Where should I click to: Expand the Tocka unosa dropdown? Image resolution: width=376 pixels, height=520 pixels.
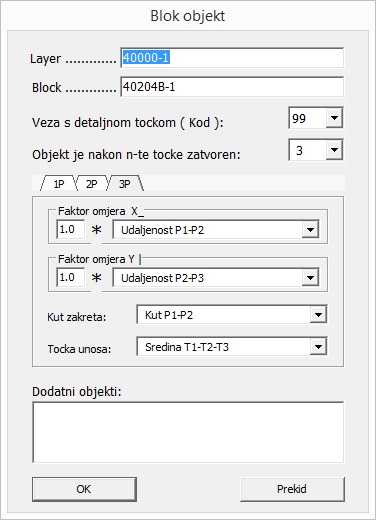(318, 347)
